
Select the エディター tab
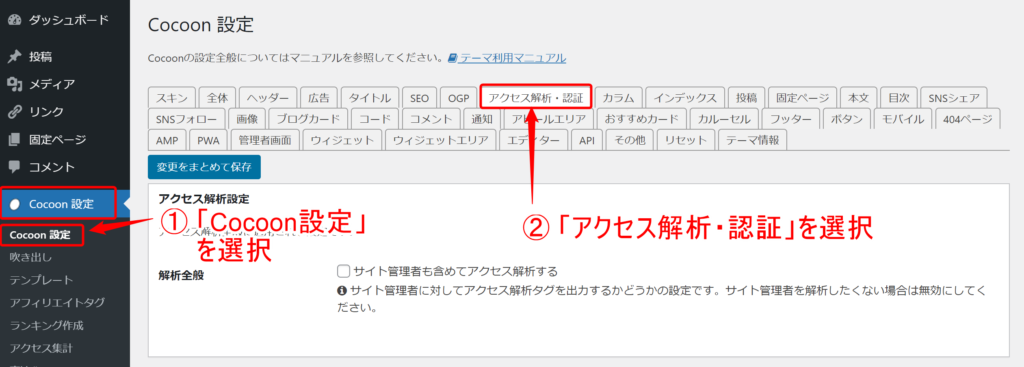click(x=533, y=140)
